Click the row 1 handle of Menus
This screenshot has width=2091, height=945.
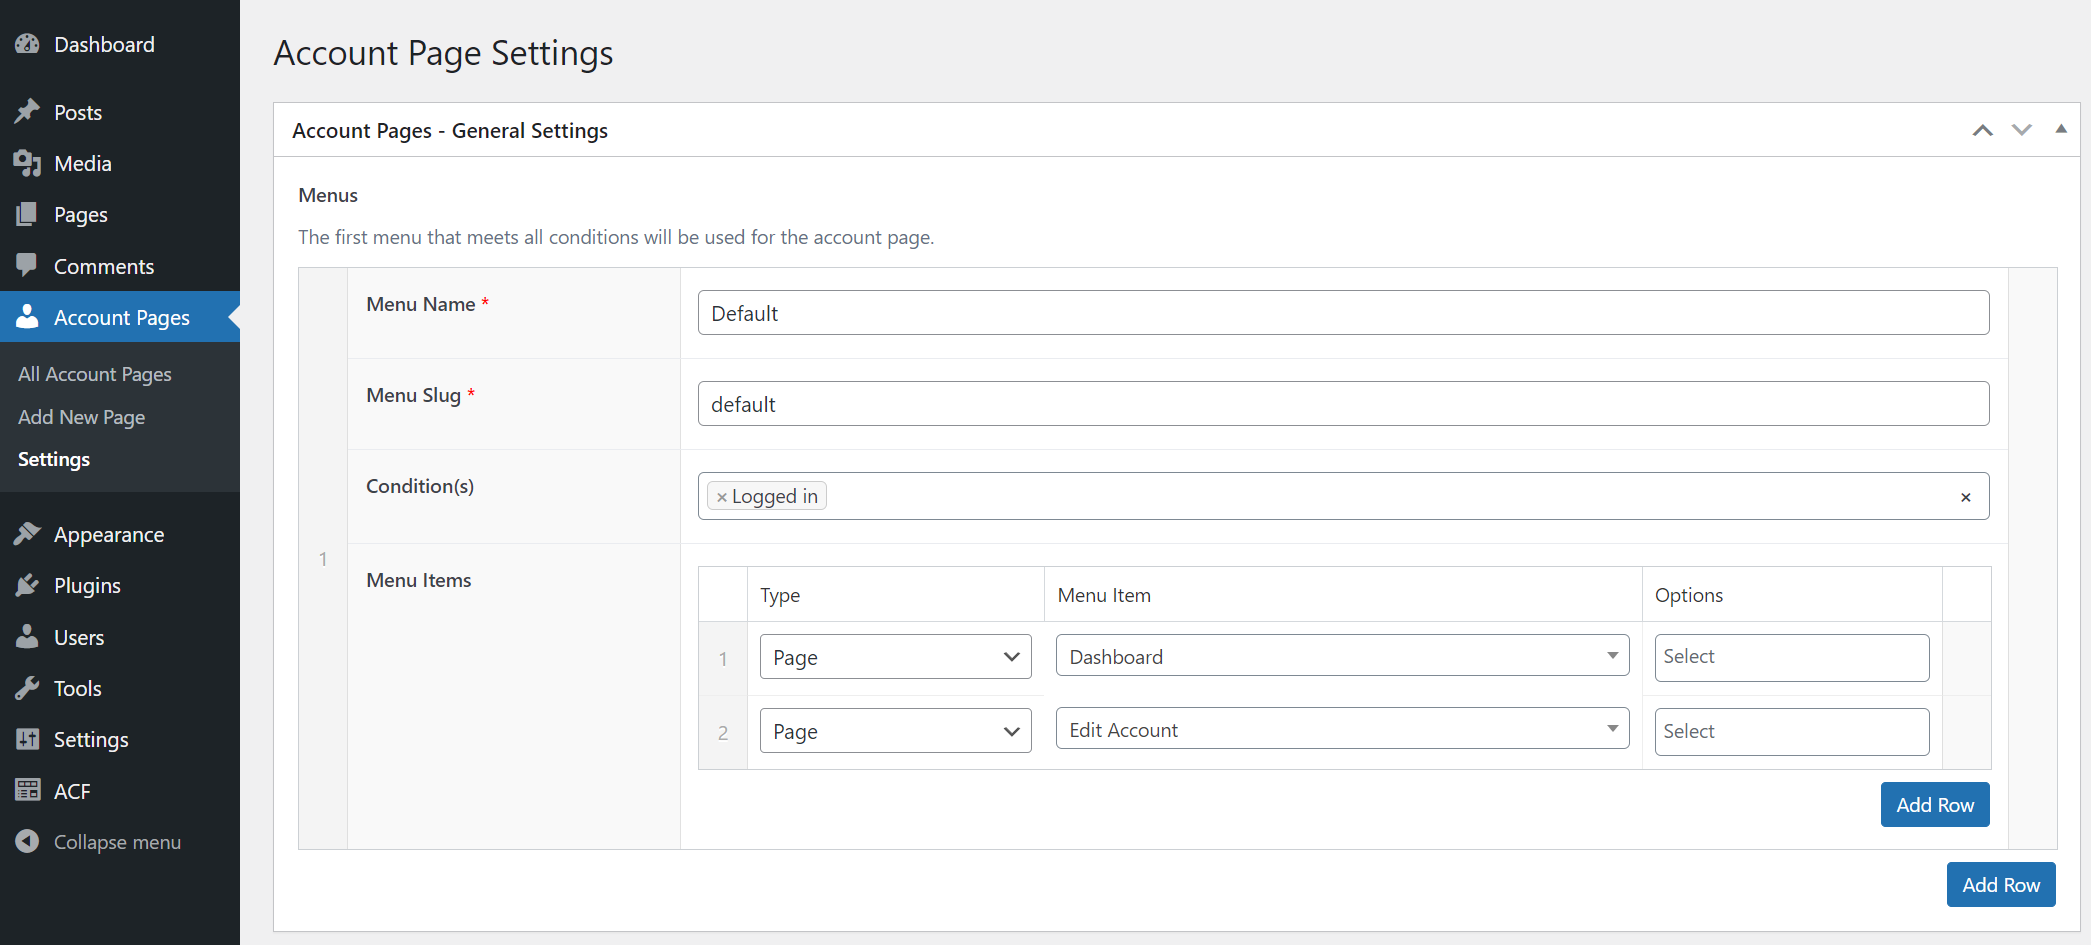pos(323,559)
